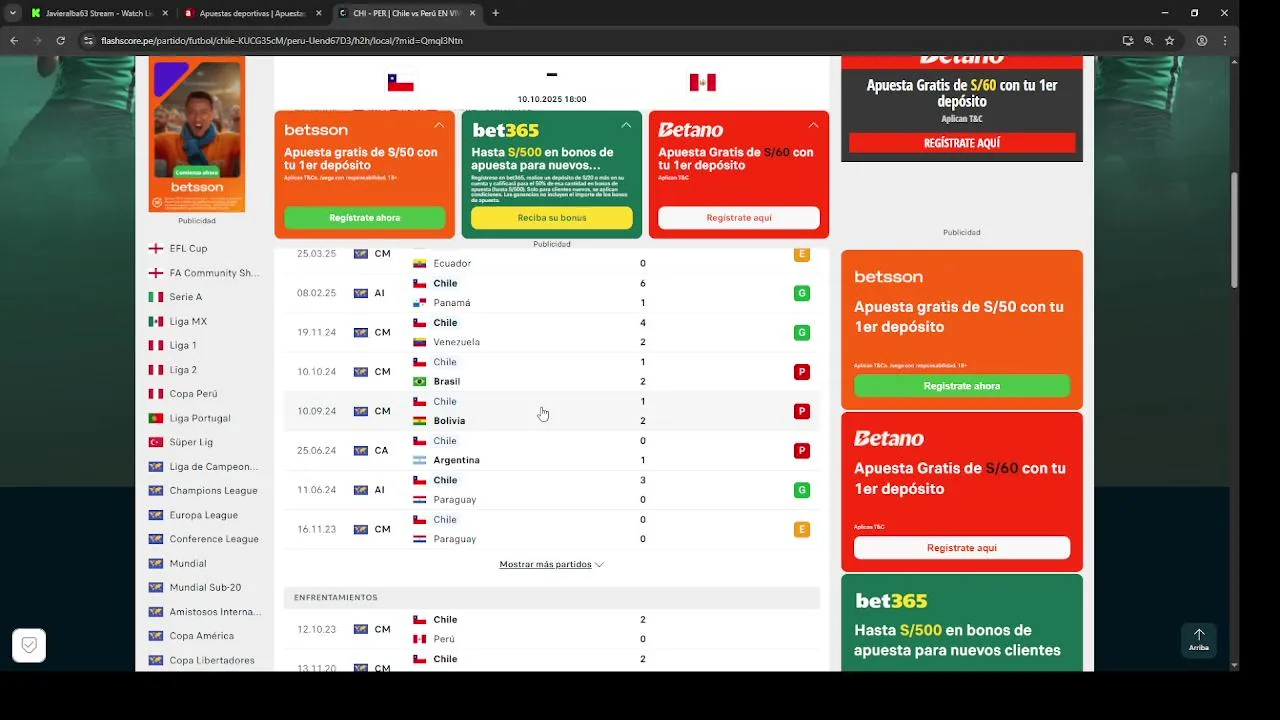Select the CHI - PER Chile vs Perú tab
This screenshot has height=720, width=1280.
(408, 13)
